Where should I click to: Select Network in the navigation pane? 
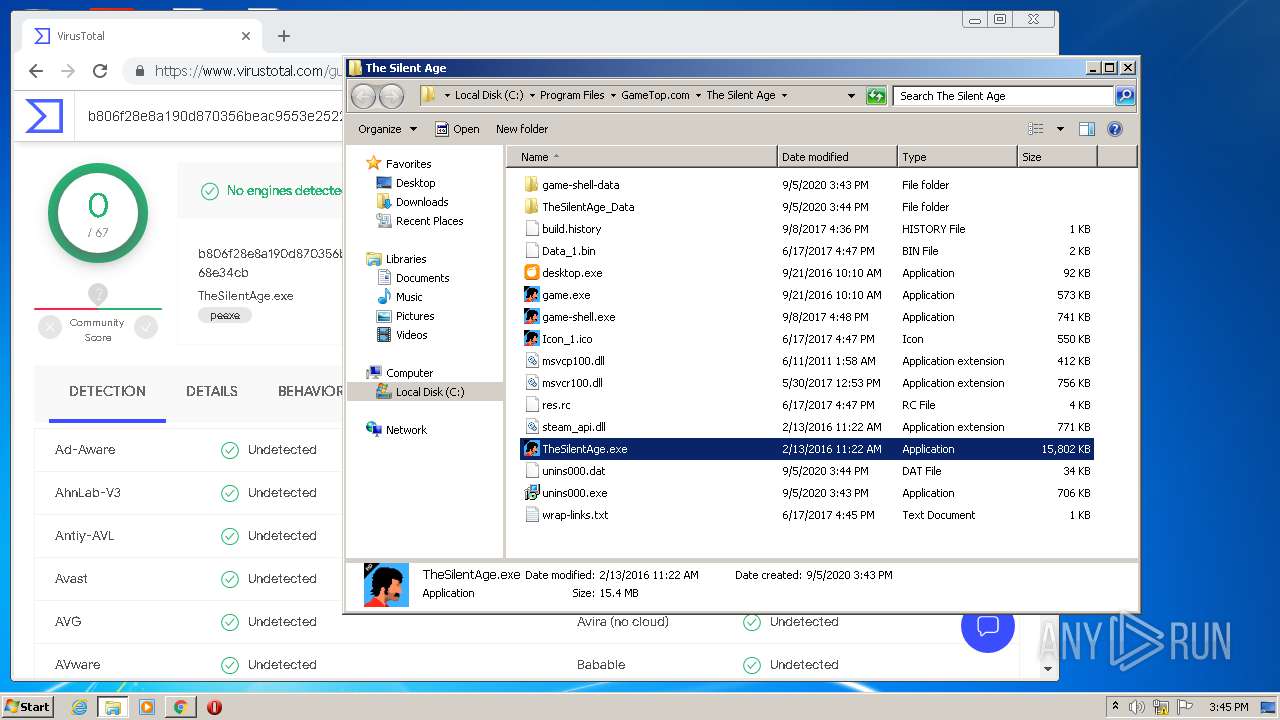(x=397, y=430)
